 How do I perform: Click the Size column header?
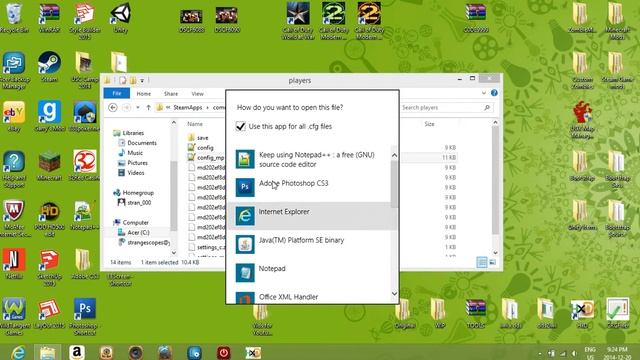[x=429, y=124]
